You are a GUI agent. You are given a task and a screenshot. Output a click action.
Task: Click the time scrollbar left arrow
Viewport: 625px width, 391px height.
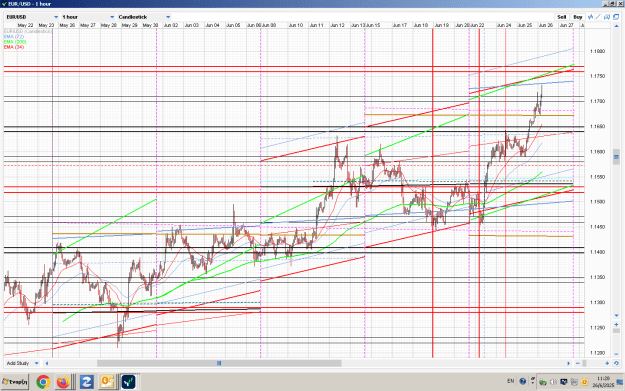pyautogui.click(x=47, y=363)
